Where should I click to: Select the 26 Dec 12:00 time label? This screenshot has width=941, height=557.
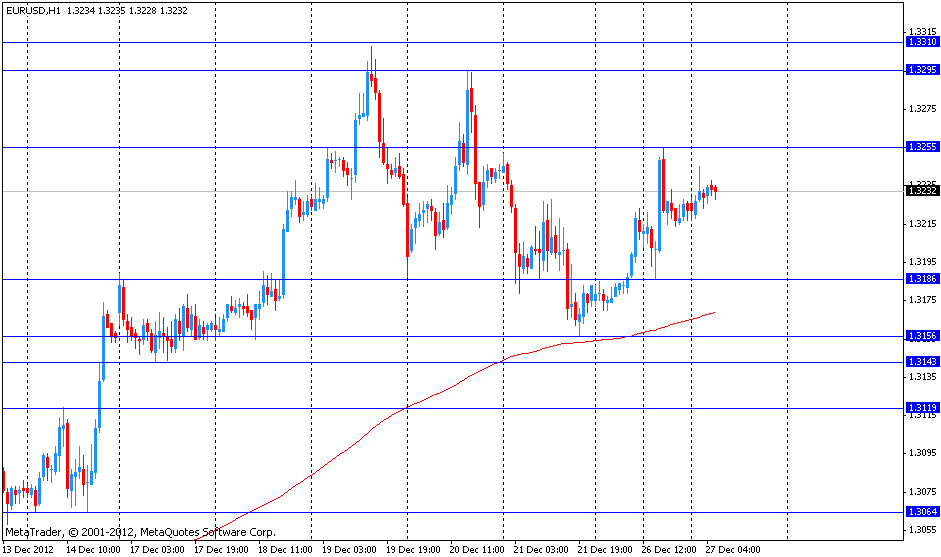(x=669, y=549)
